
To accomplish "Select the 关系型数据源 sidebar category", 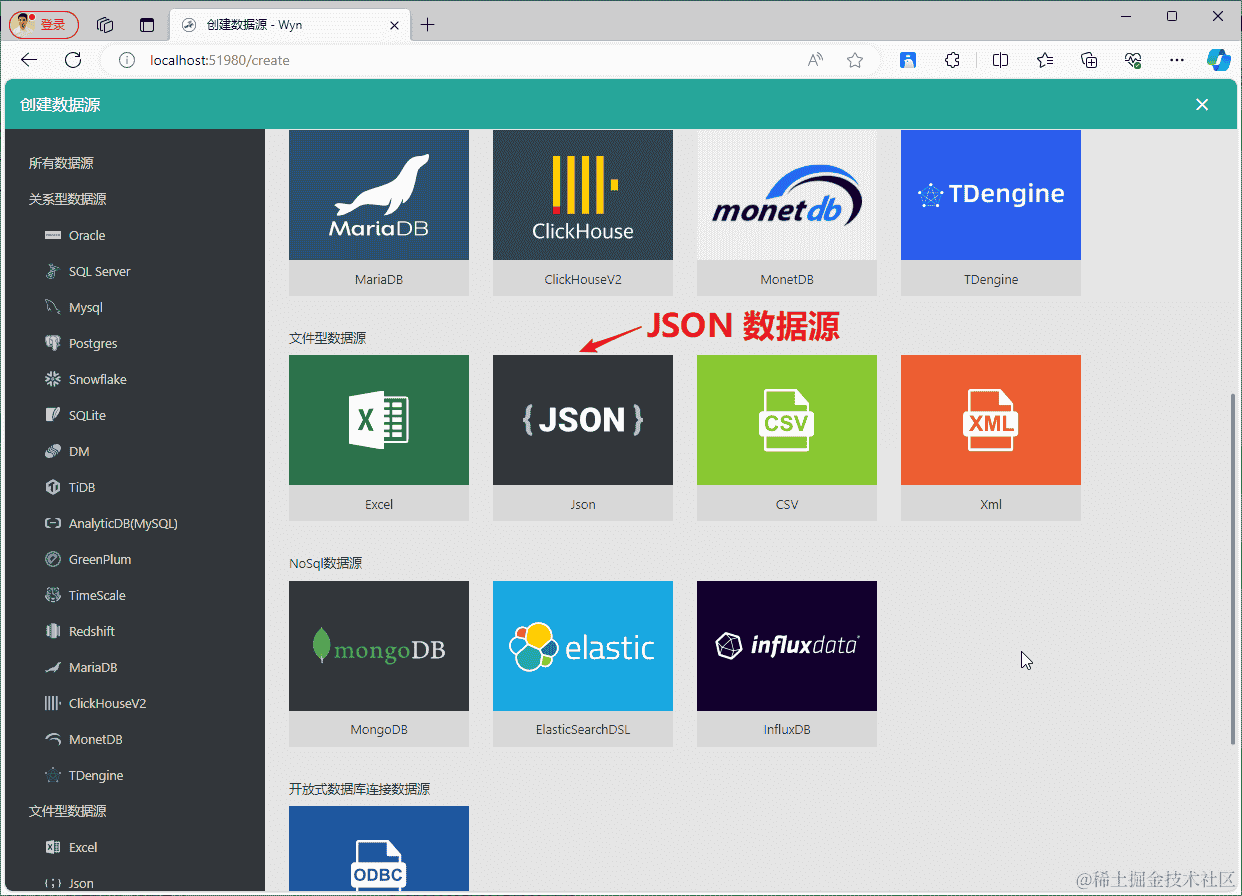I will pyautogui.click(x=67, y=199).
